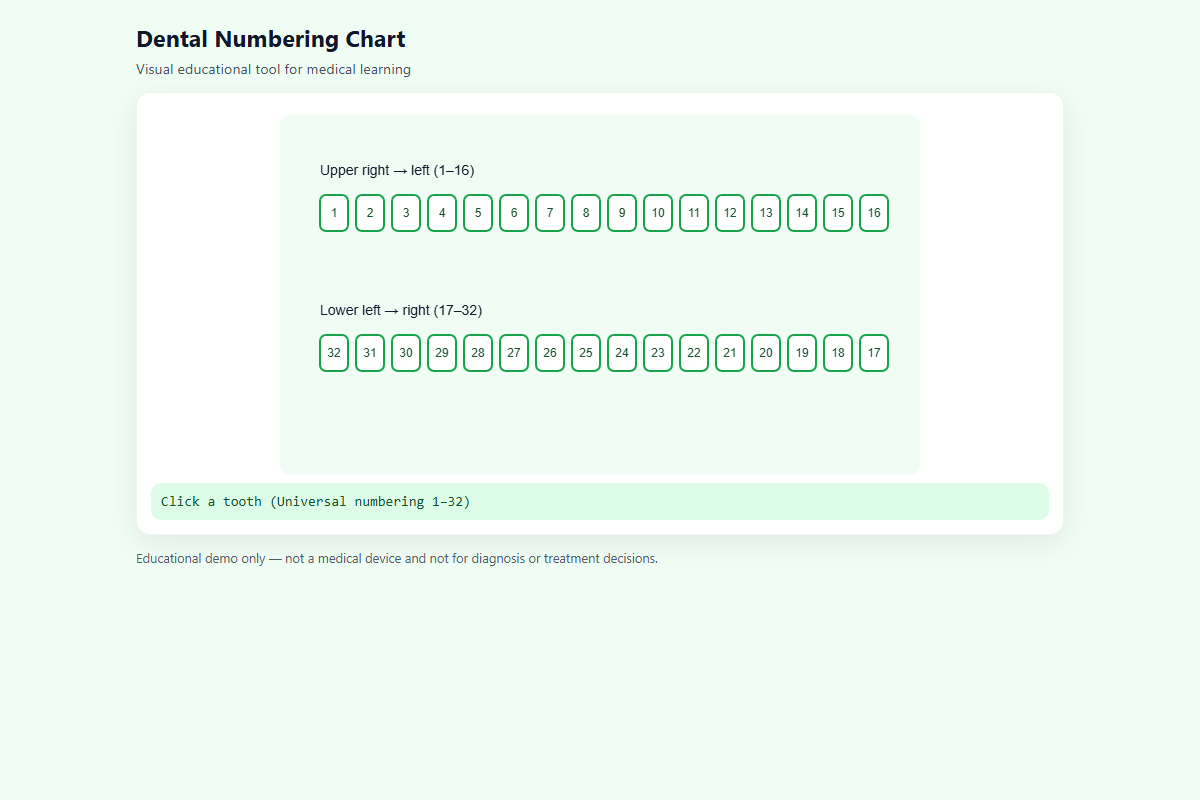Screen dimensions: 1200x800
Task: Click tooth 3 in the upper row
Action: pos(406,213)
